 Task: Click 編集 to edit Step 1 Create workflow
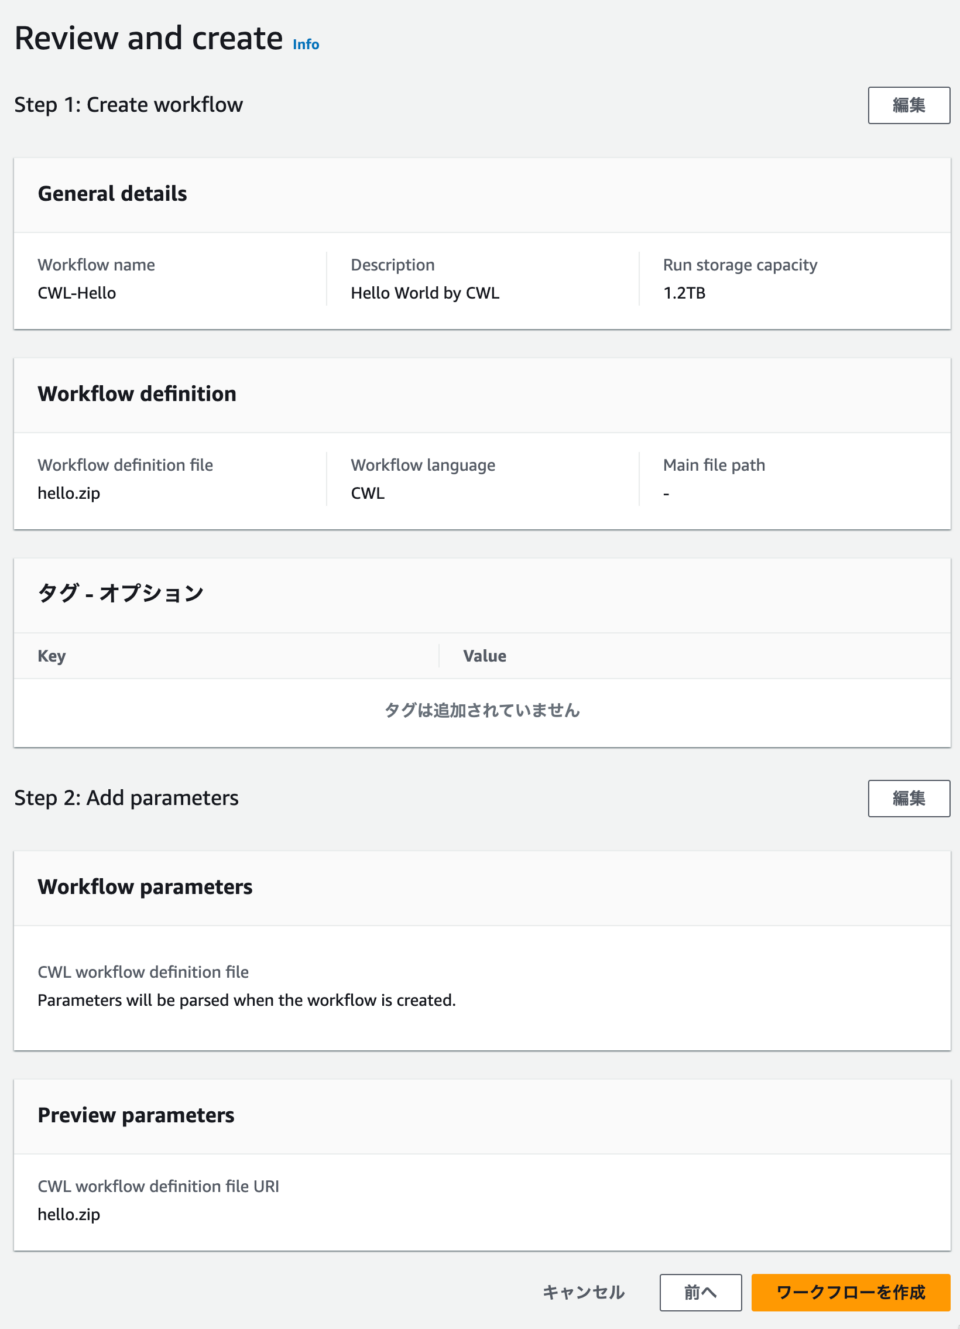(x=908, y=105)
